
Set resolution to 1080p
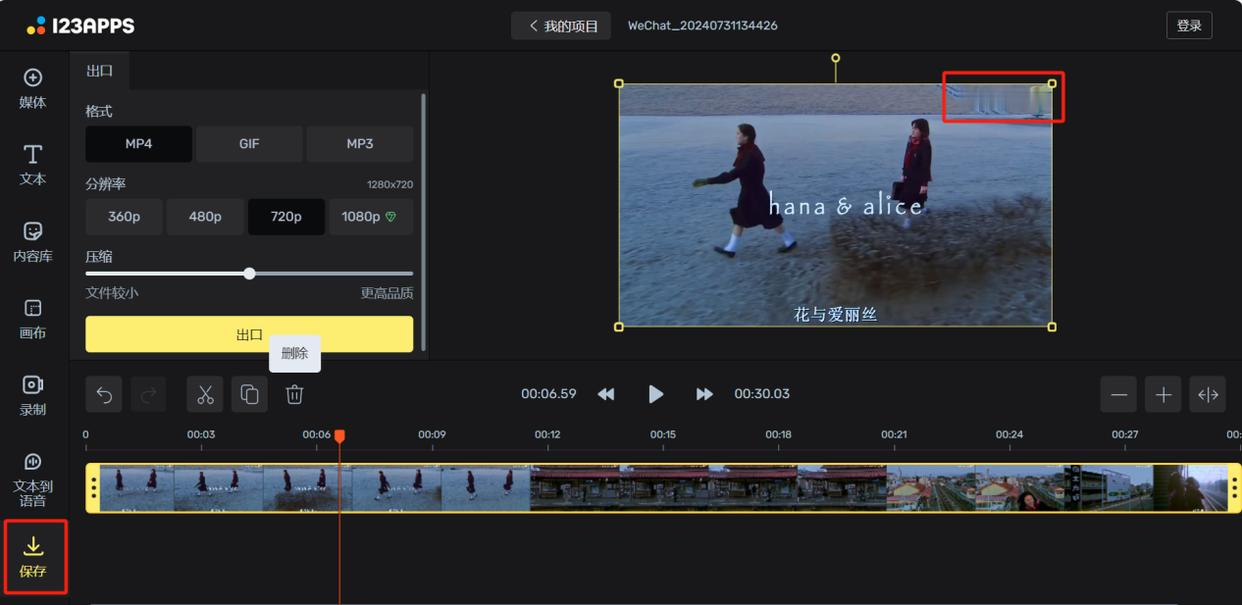(x=370, y=217)
